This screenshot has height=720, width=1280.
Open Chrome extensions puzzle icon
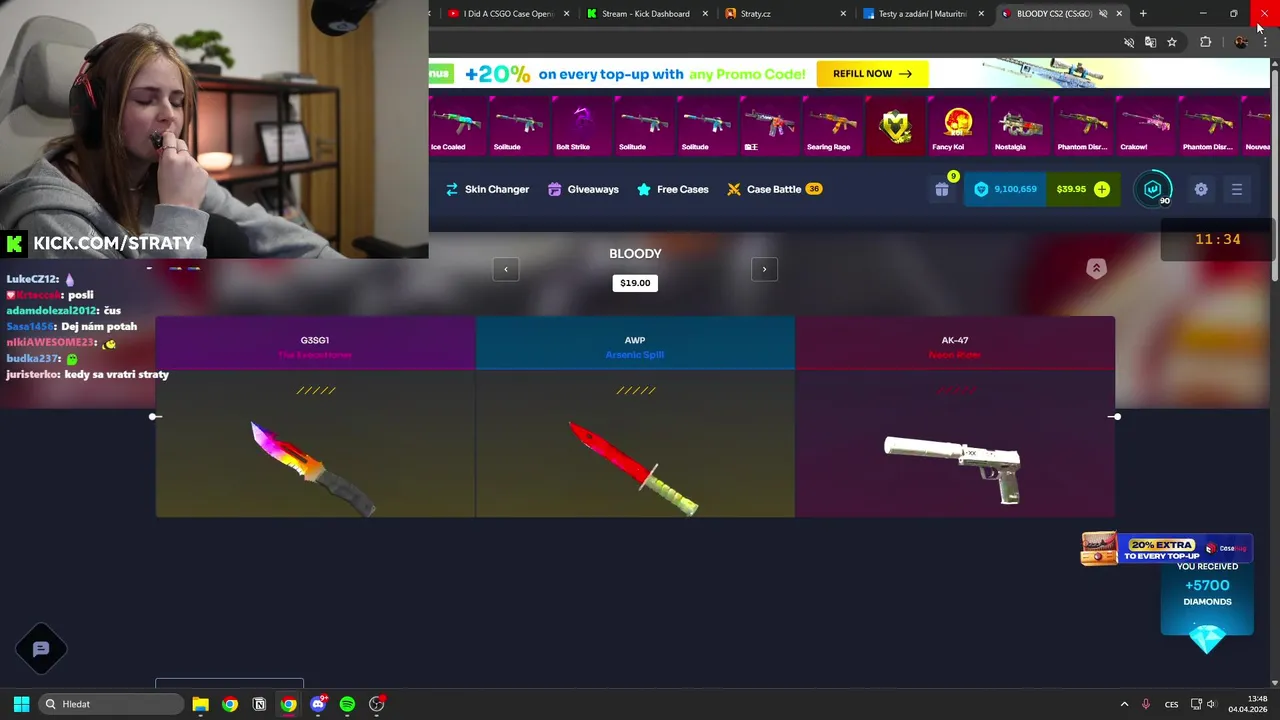click(1205, 42)
